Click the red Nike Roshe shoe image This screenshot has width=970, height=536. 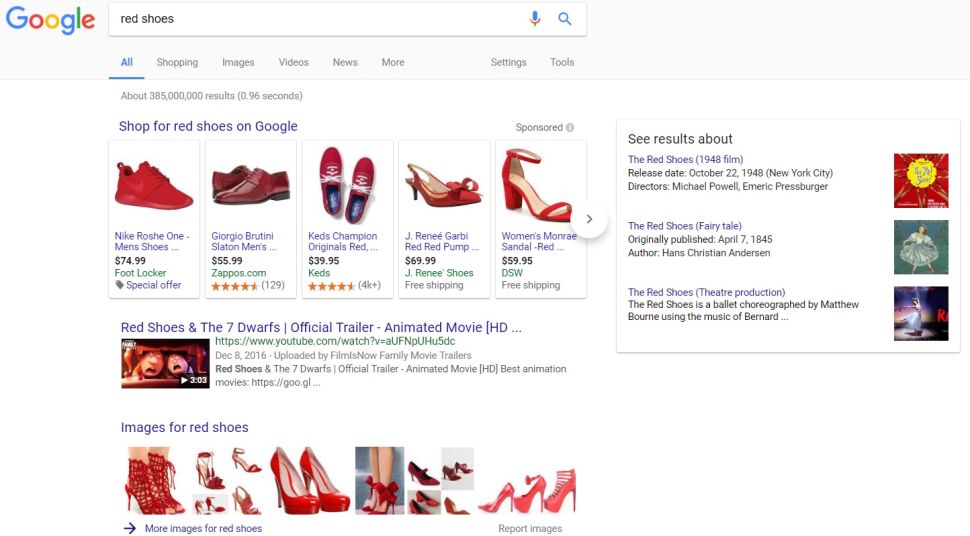(x=154, y=184)
